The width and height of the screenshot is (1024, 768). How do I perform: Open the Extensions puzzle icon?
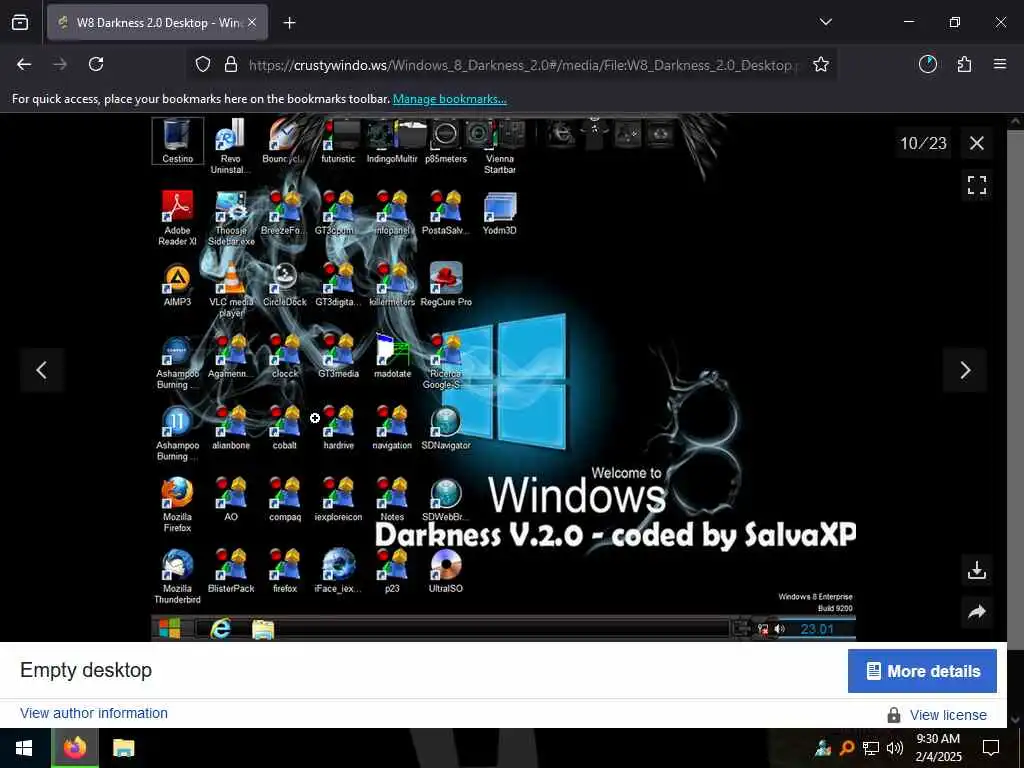964,64
